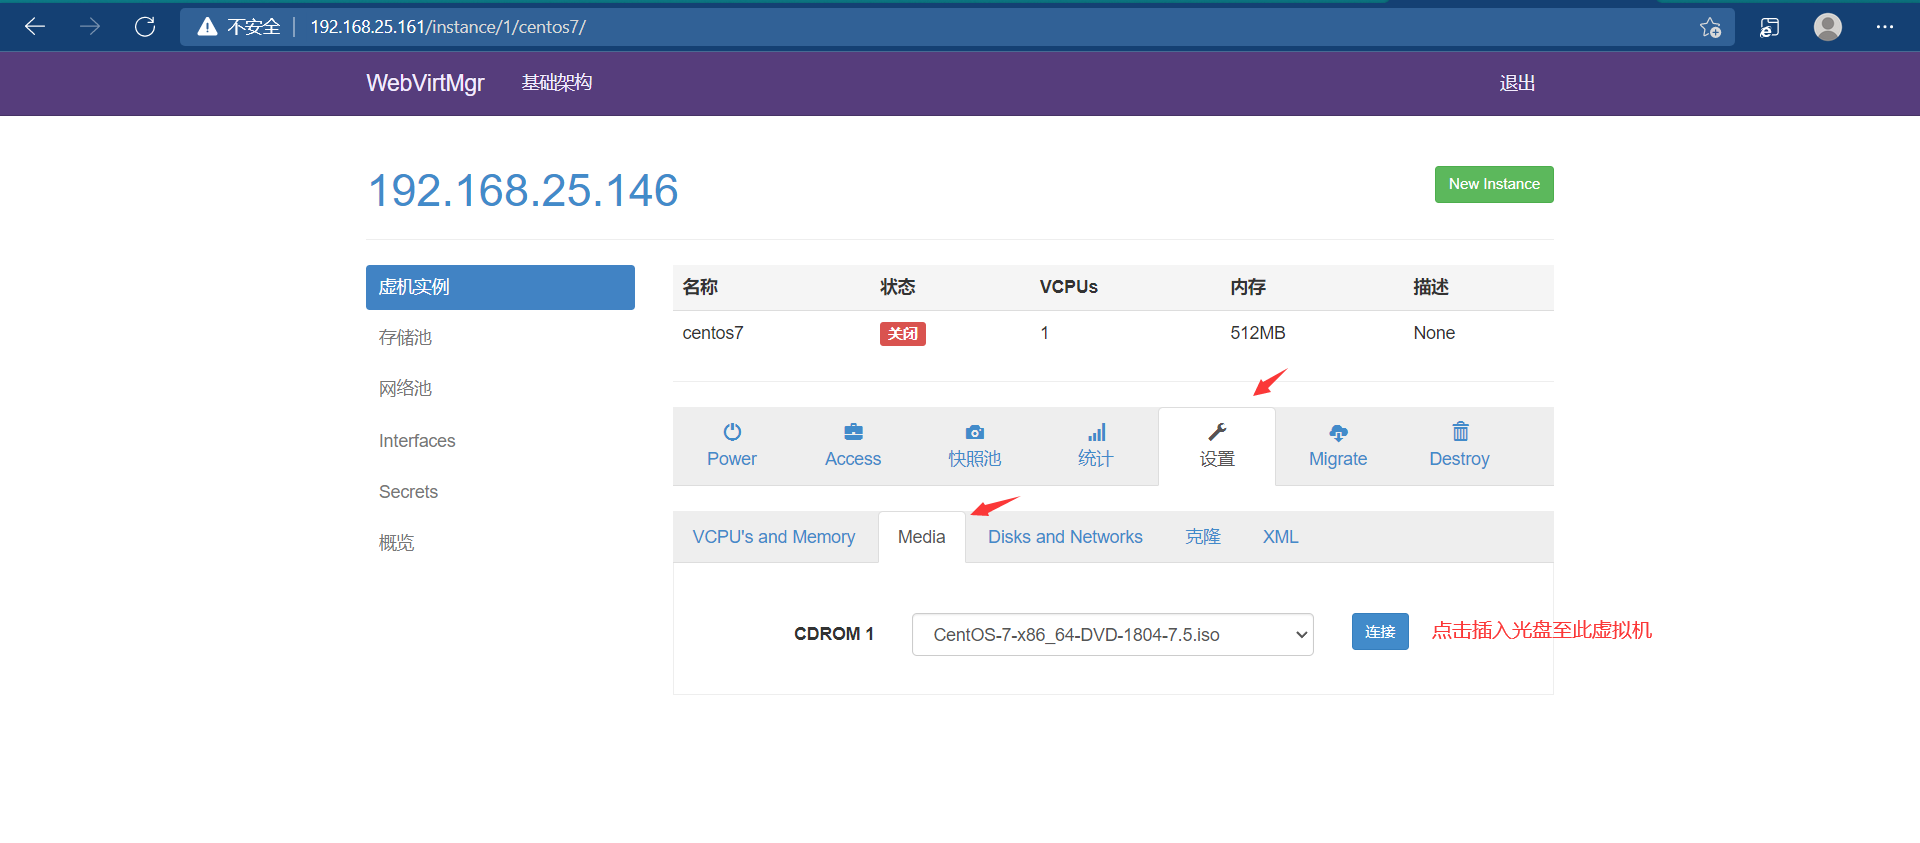Select 虚机实例 in sidebar

coord(500,287)
